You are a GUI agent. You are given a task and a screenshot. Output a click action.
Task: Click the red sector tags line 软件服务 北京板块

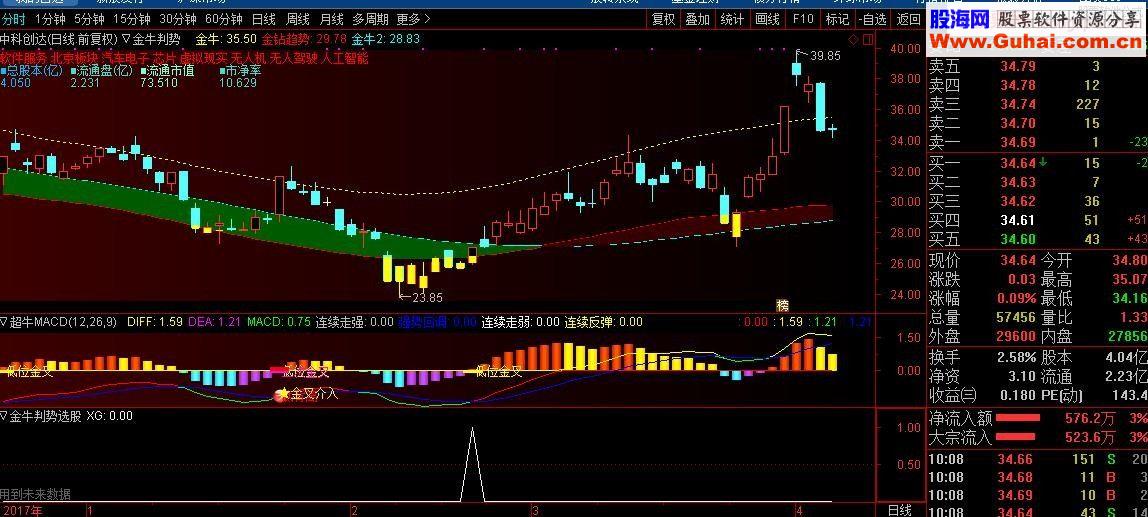click(x=184, y=57)
